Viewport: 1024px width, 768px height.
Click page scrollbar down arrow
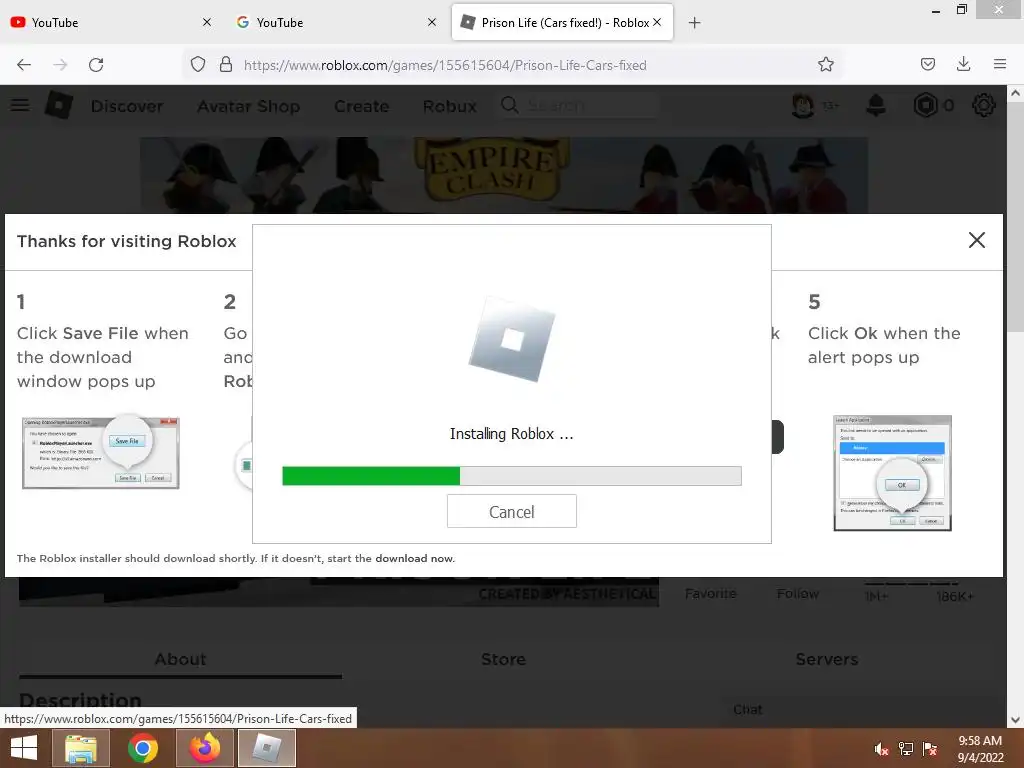click(1015, 720)
